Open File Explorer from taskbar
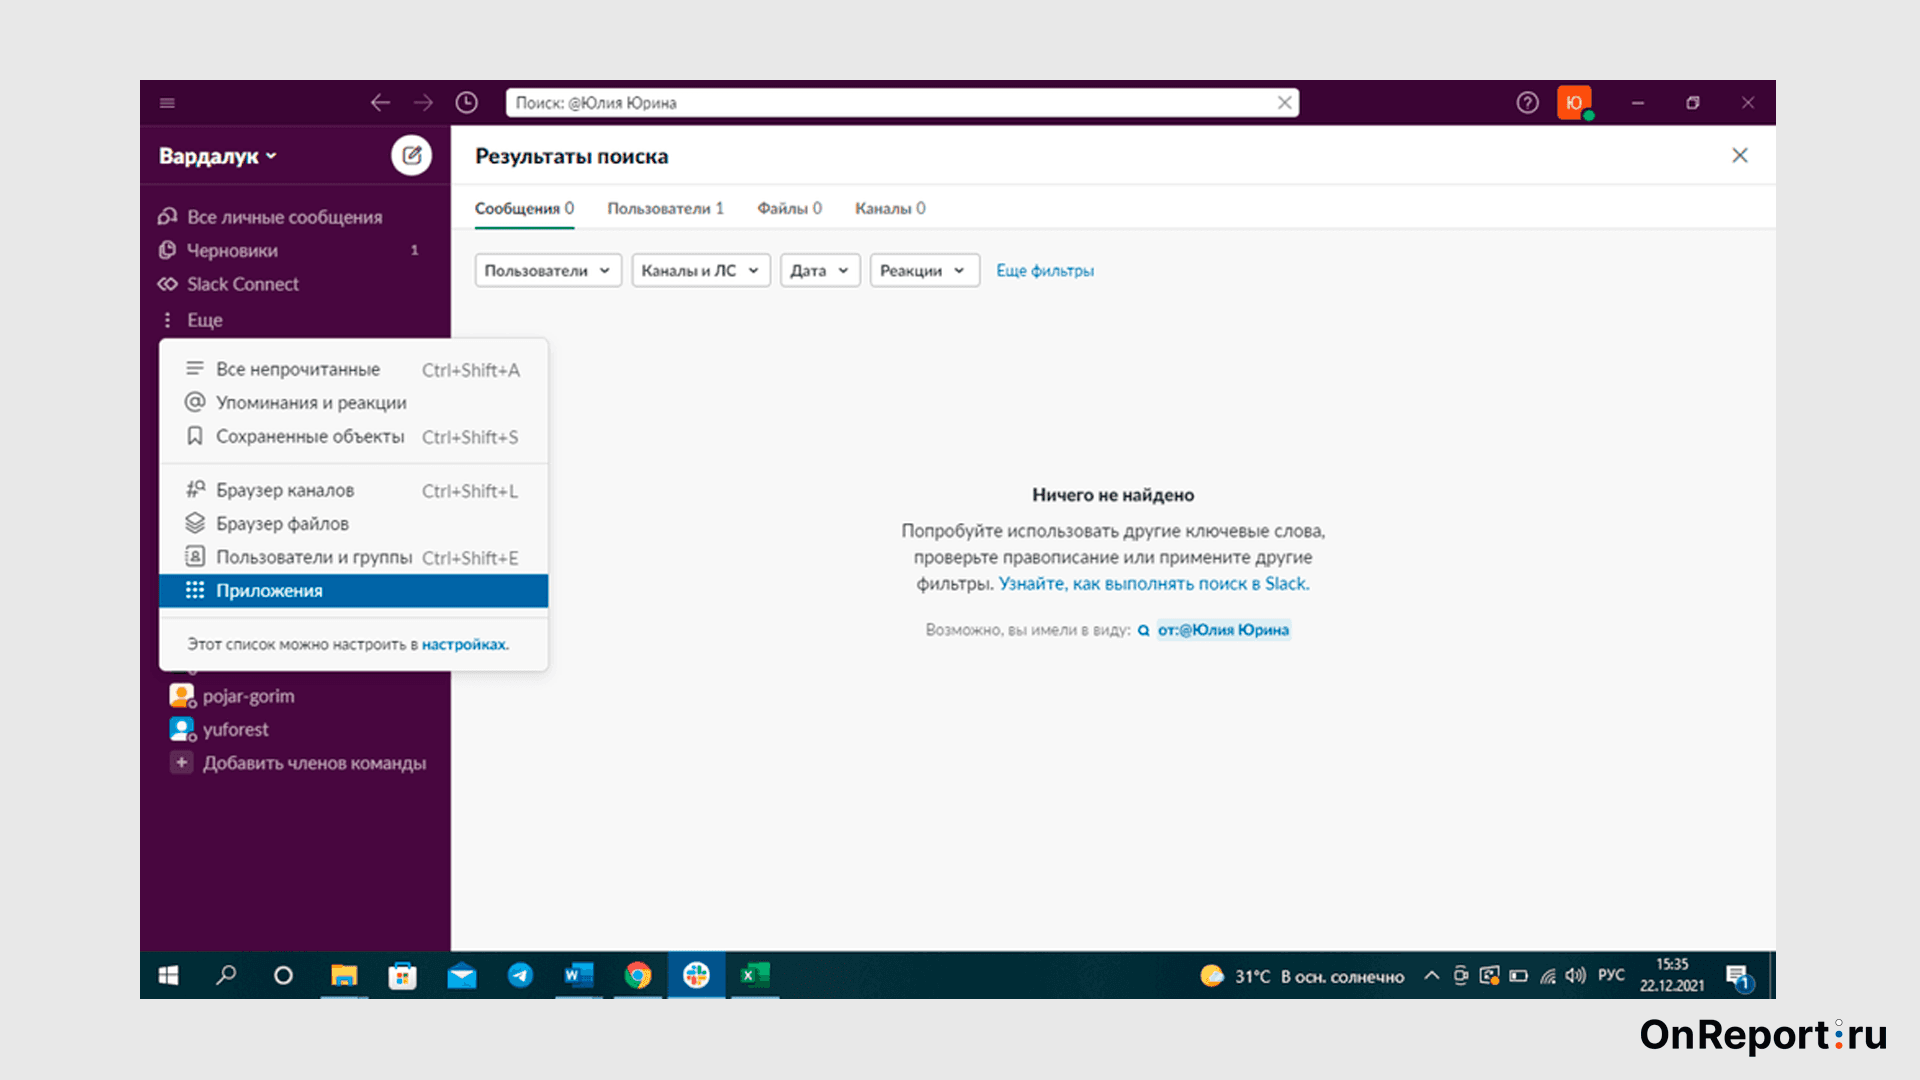This screenshot has width=1920, height=1080. 344,975
